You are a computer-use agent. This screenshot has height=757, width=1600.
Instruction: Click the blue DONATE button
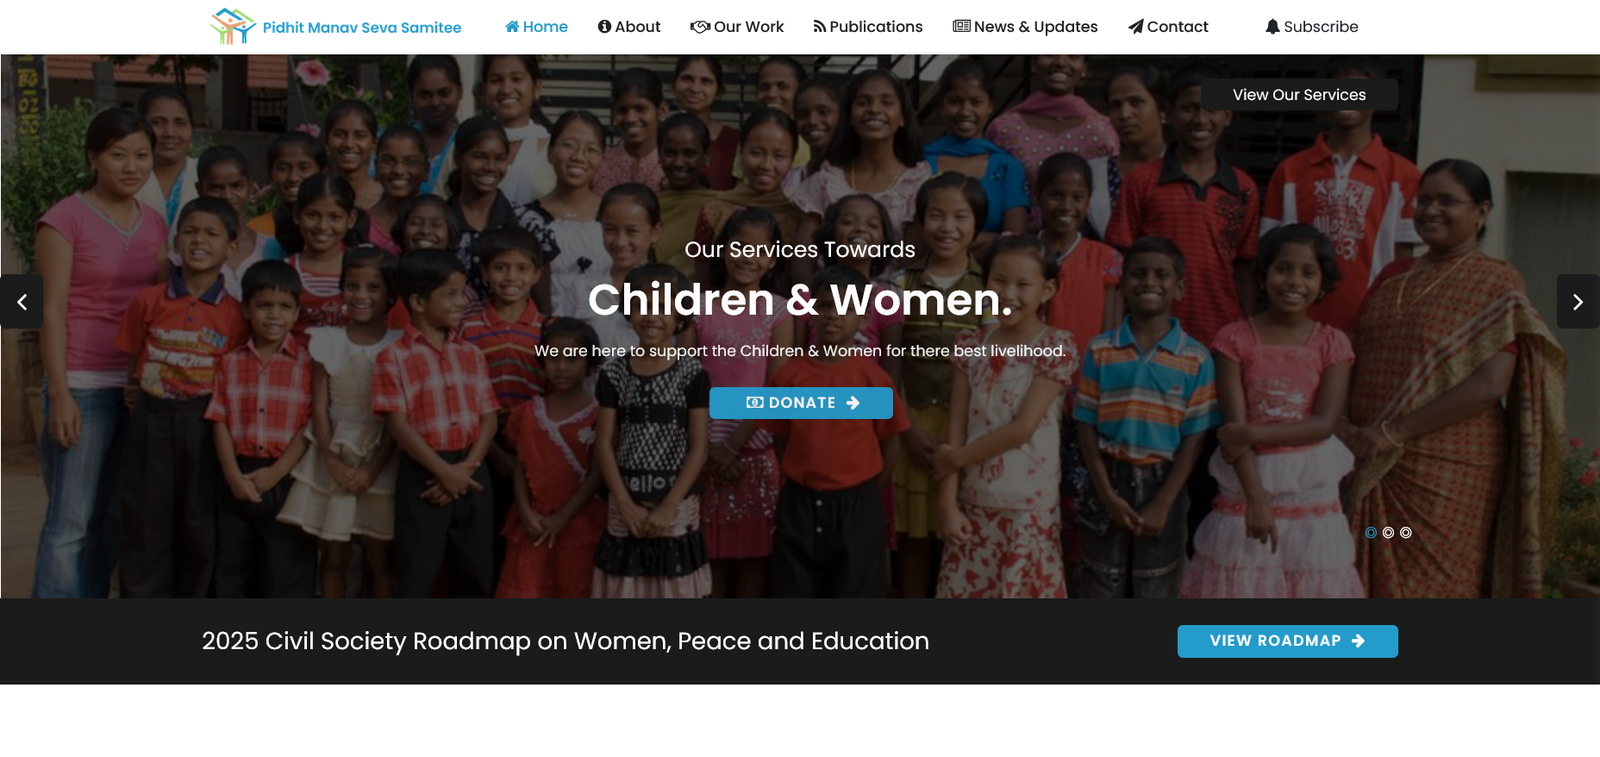coord(801,403)
